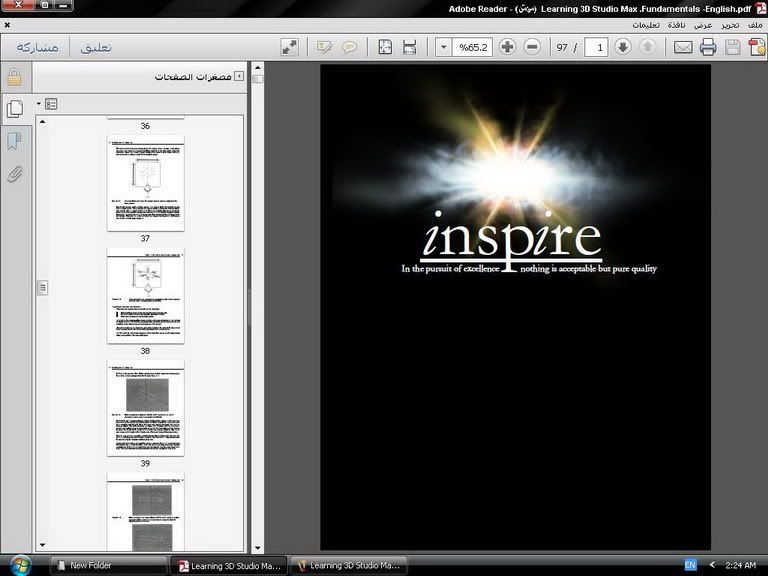The image size is (768, 576).
Task: Click the thumbnails panel scroll up arrow
Action: 43,121
